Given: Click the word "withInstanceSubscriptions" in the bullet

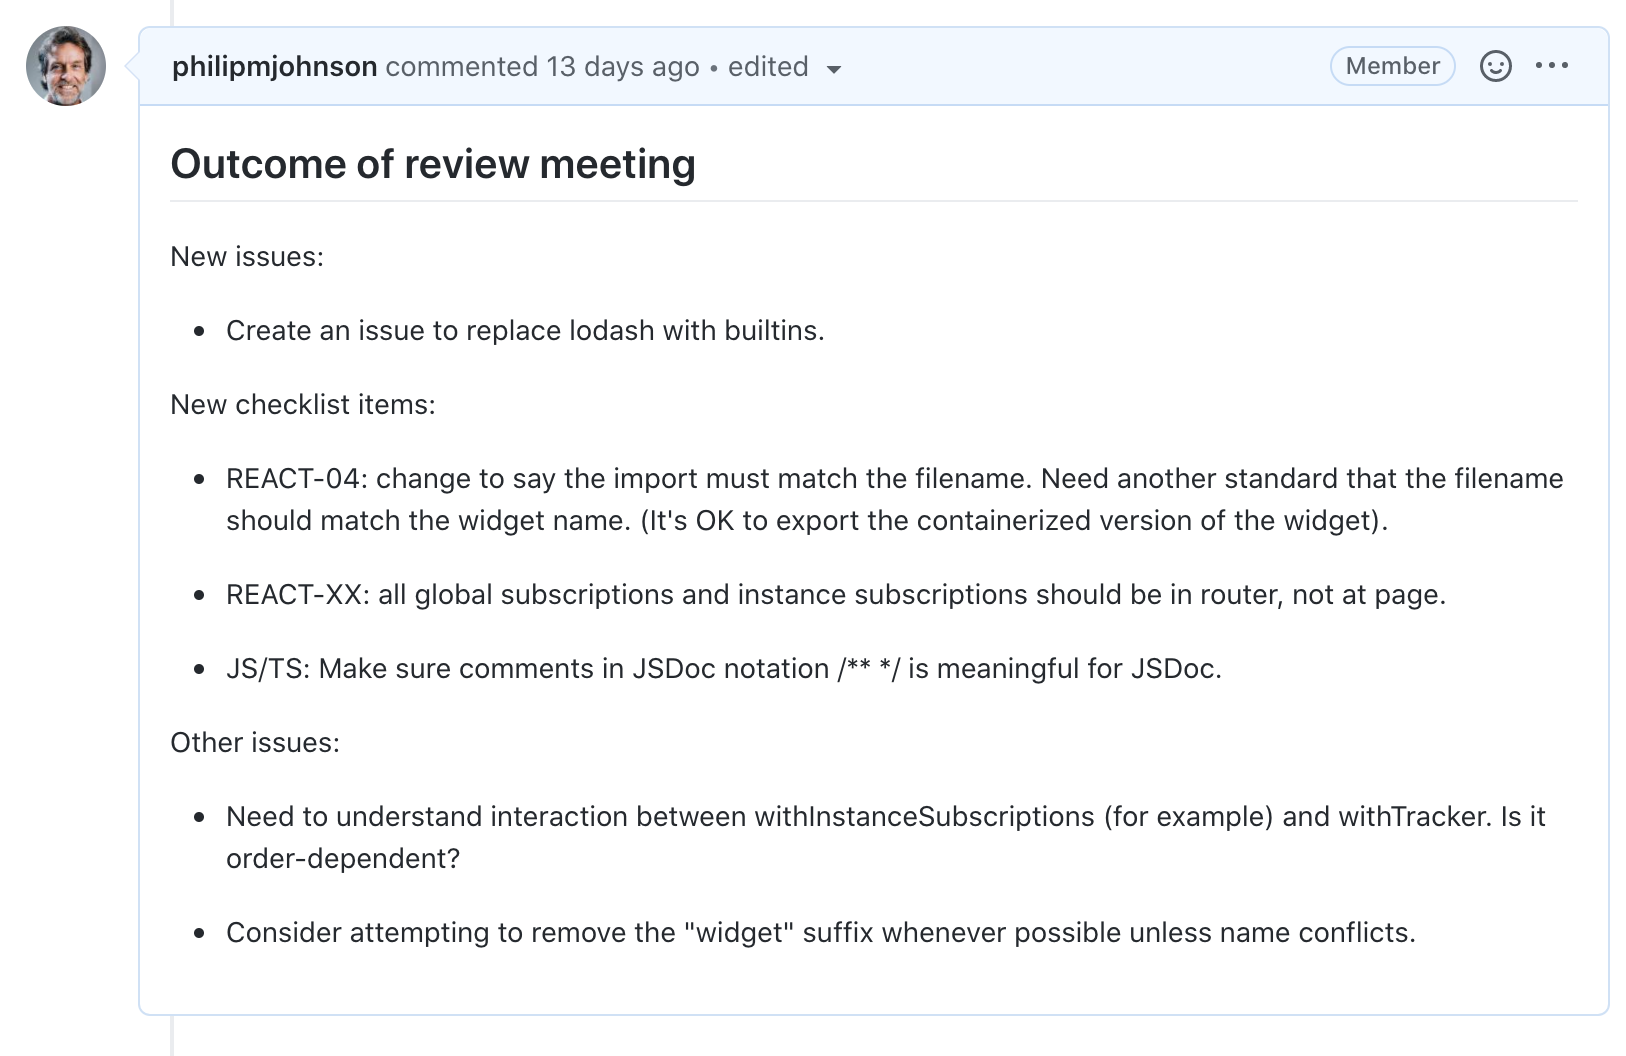Looking at the screenshot, I should tap(924, 817).
